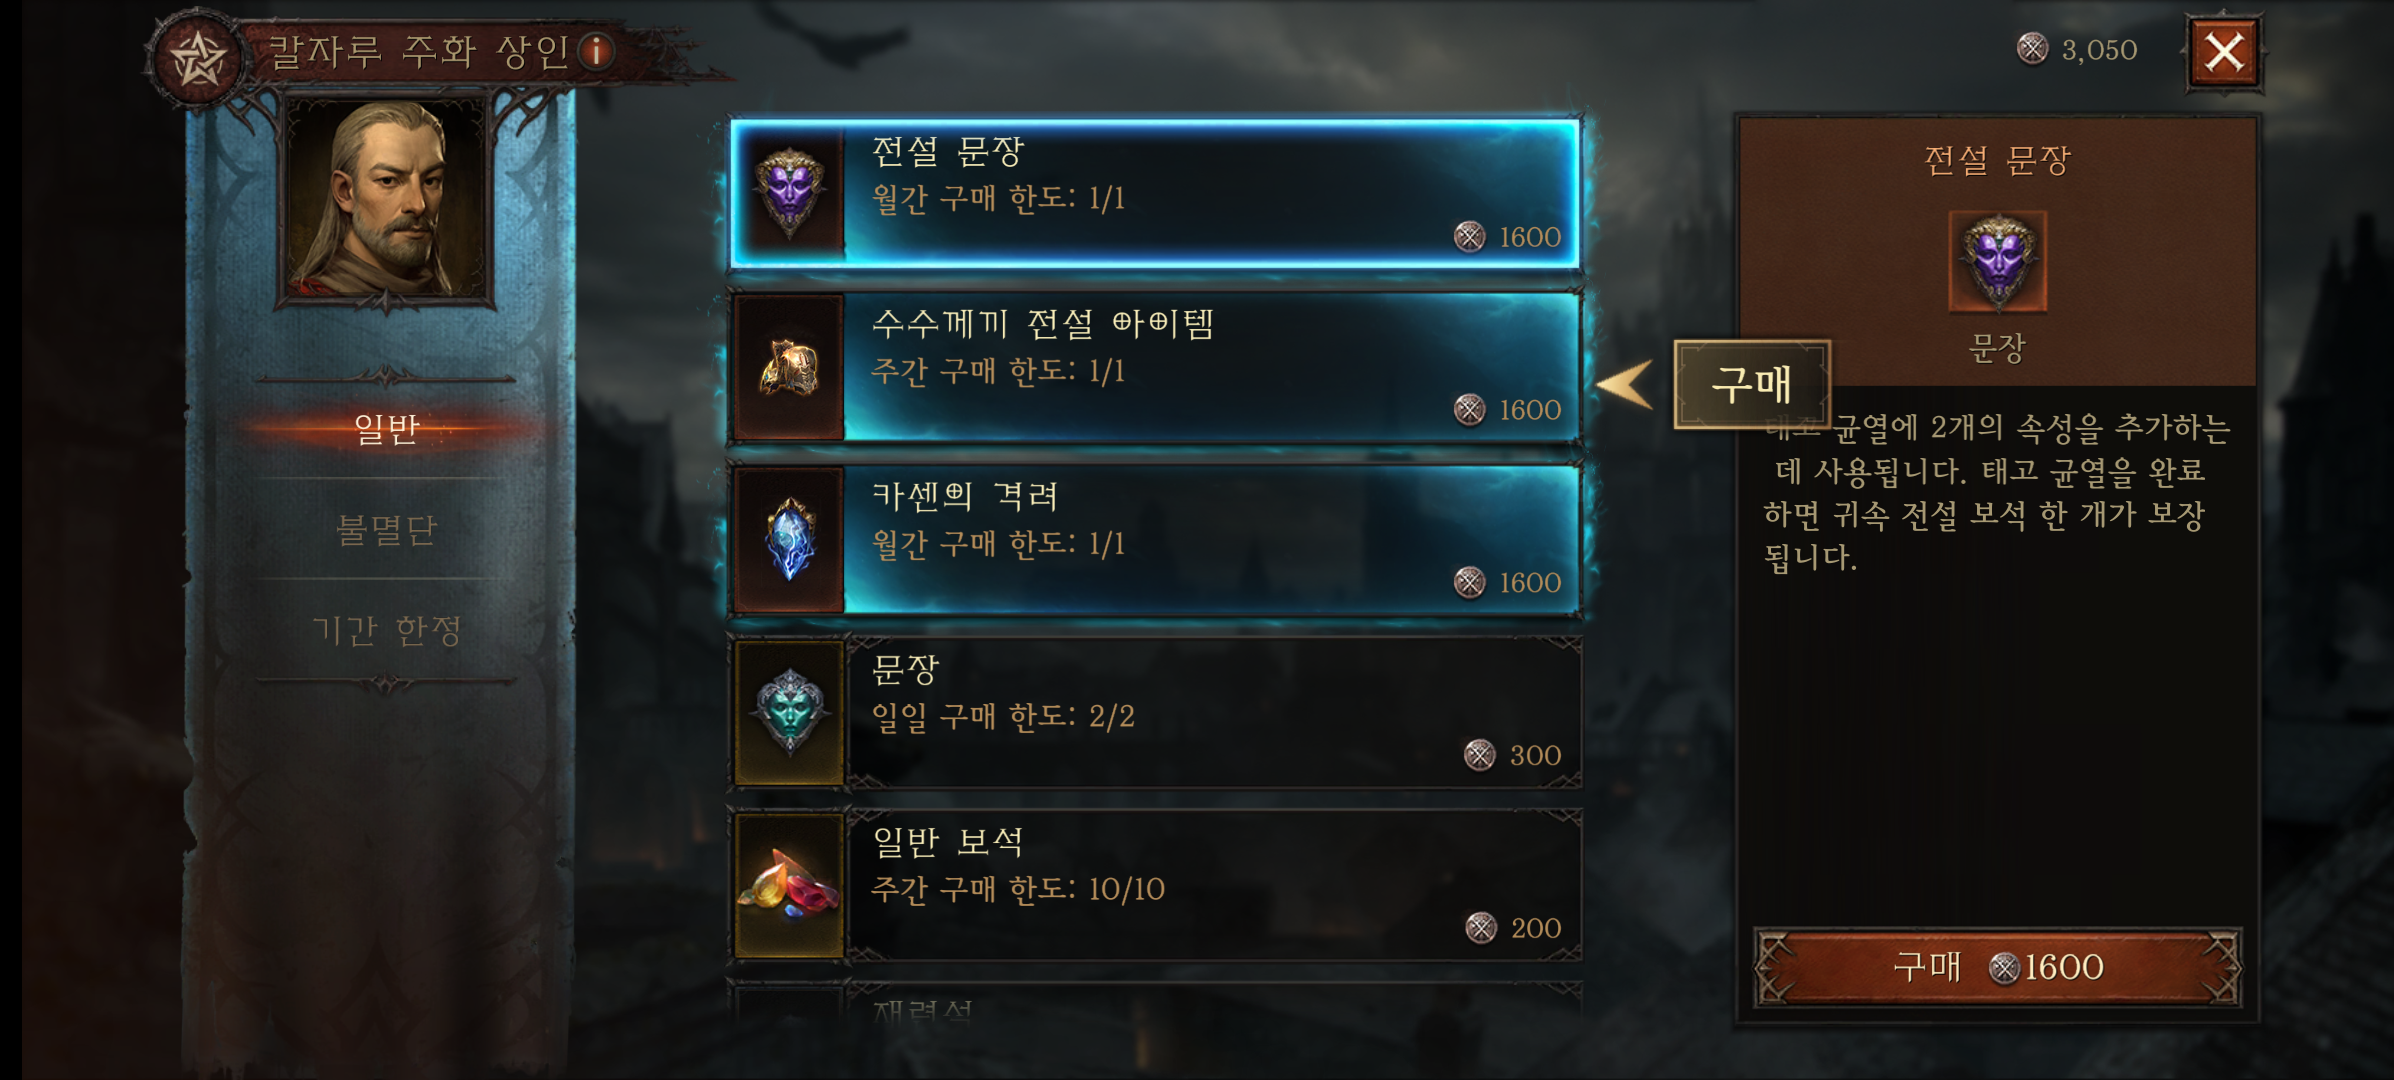Click the golden helmet 수수께끼 전설 아이템 icon
Viewport: 2394px width, 1080px height.
[790, 367]
